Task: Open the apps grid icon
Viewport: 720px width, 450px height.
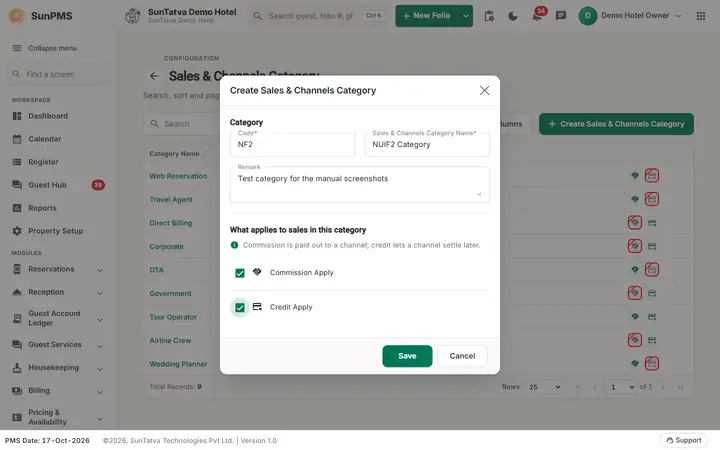Action: click(701, 16)
